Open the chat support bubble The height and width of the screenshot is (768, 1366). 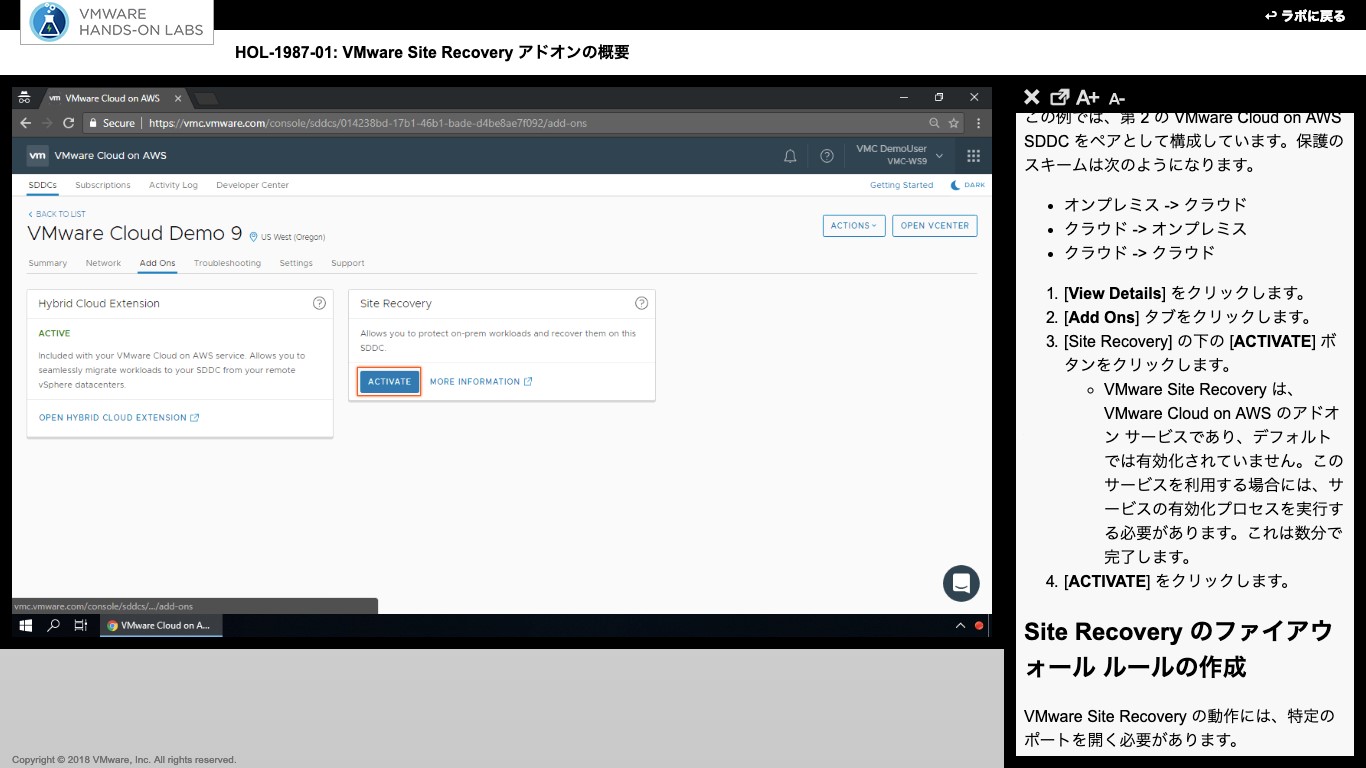tap(961, 584)
